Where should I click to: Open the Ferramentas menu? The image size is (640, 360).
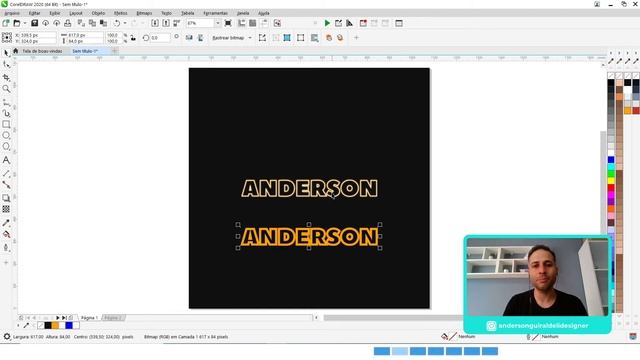216,13
